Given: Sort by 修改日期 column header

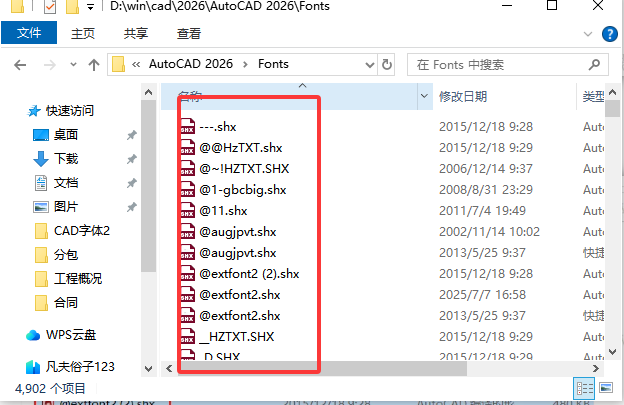Looking at the screenshot, I should tap(463, 96).
